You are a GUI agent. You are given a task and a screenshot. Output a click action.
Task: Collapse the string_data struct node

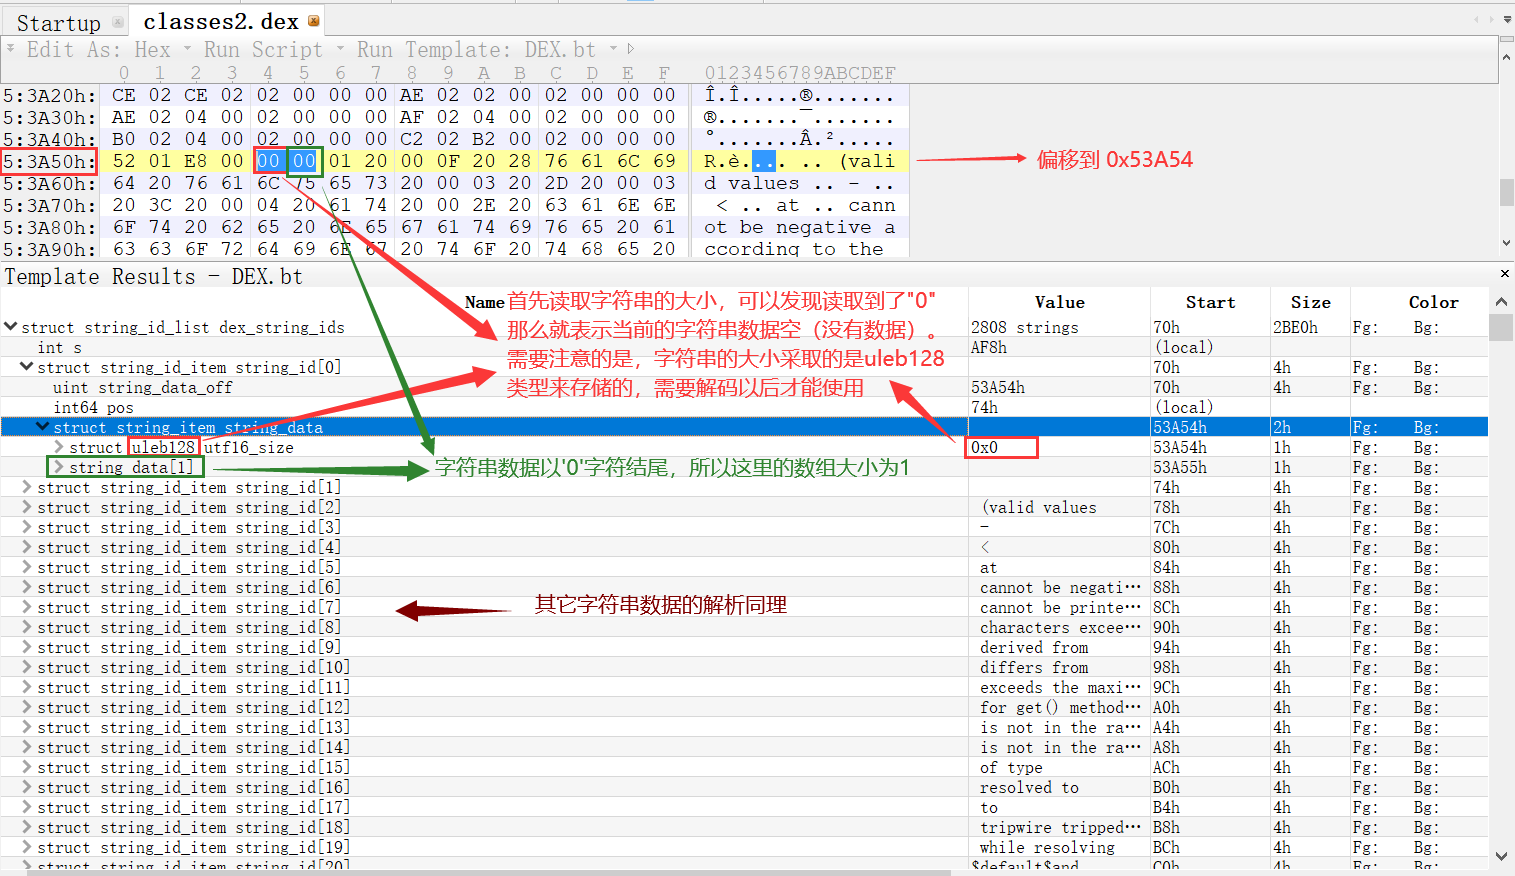tap(43, 427)
